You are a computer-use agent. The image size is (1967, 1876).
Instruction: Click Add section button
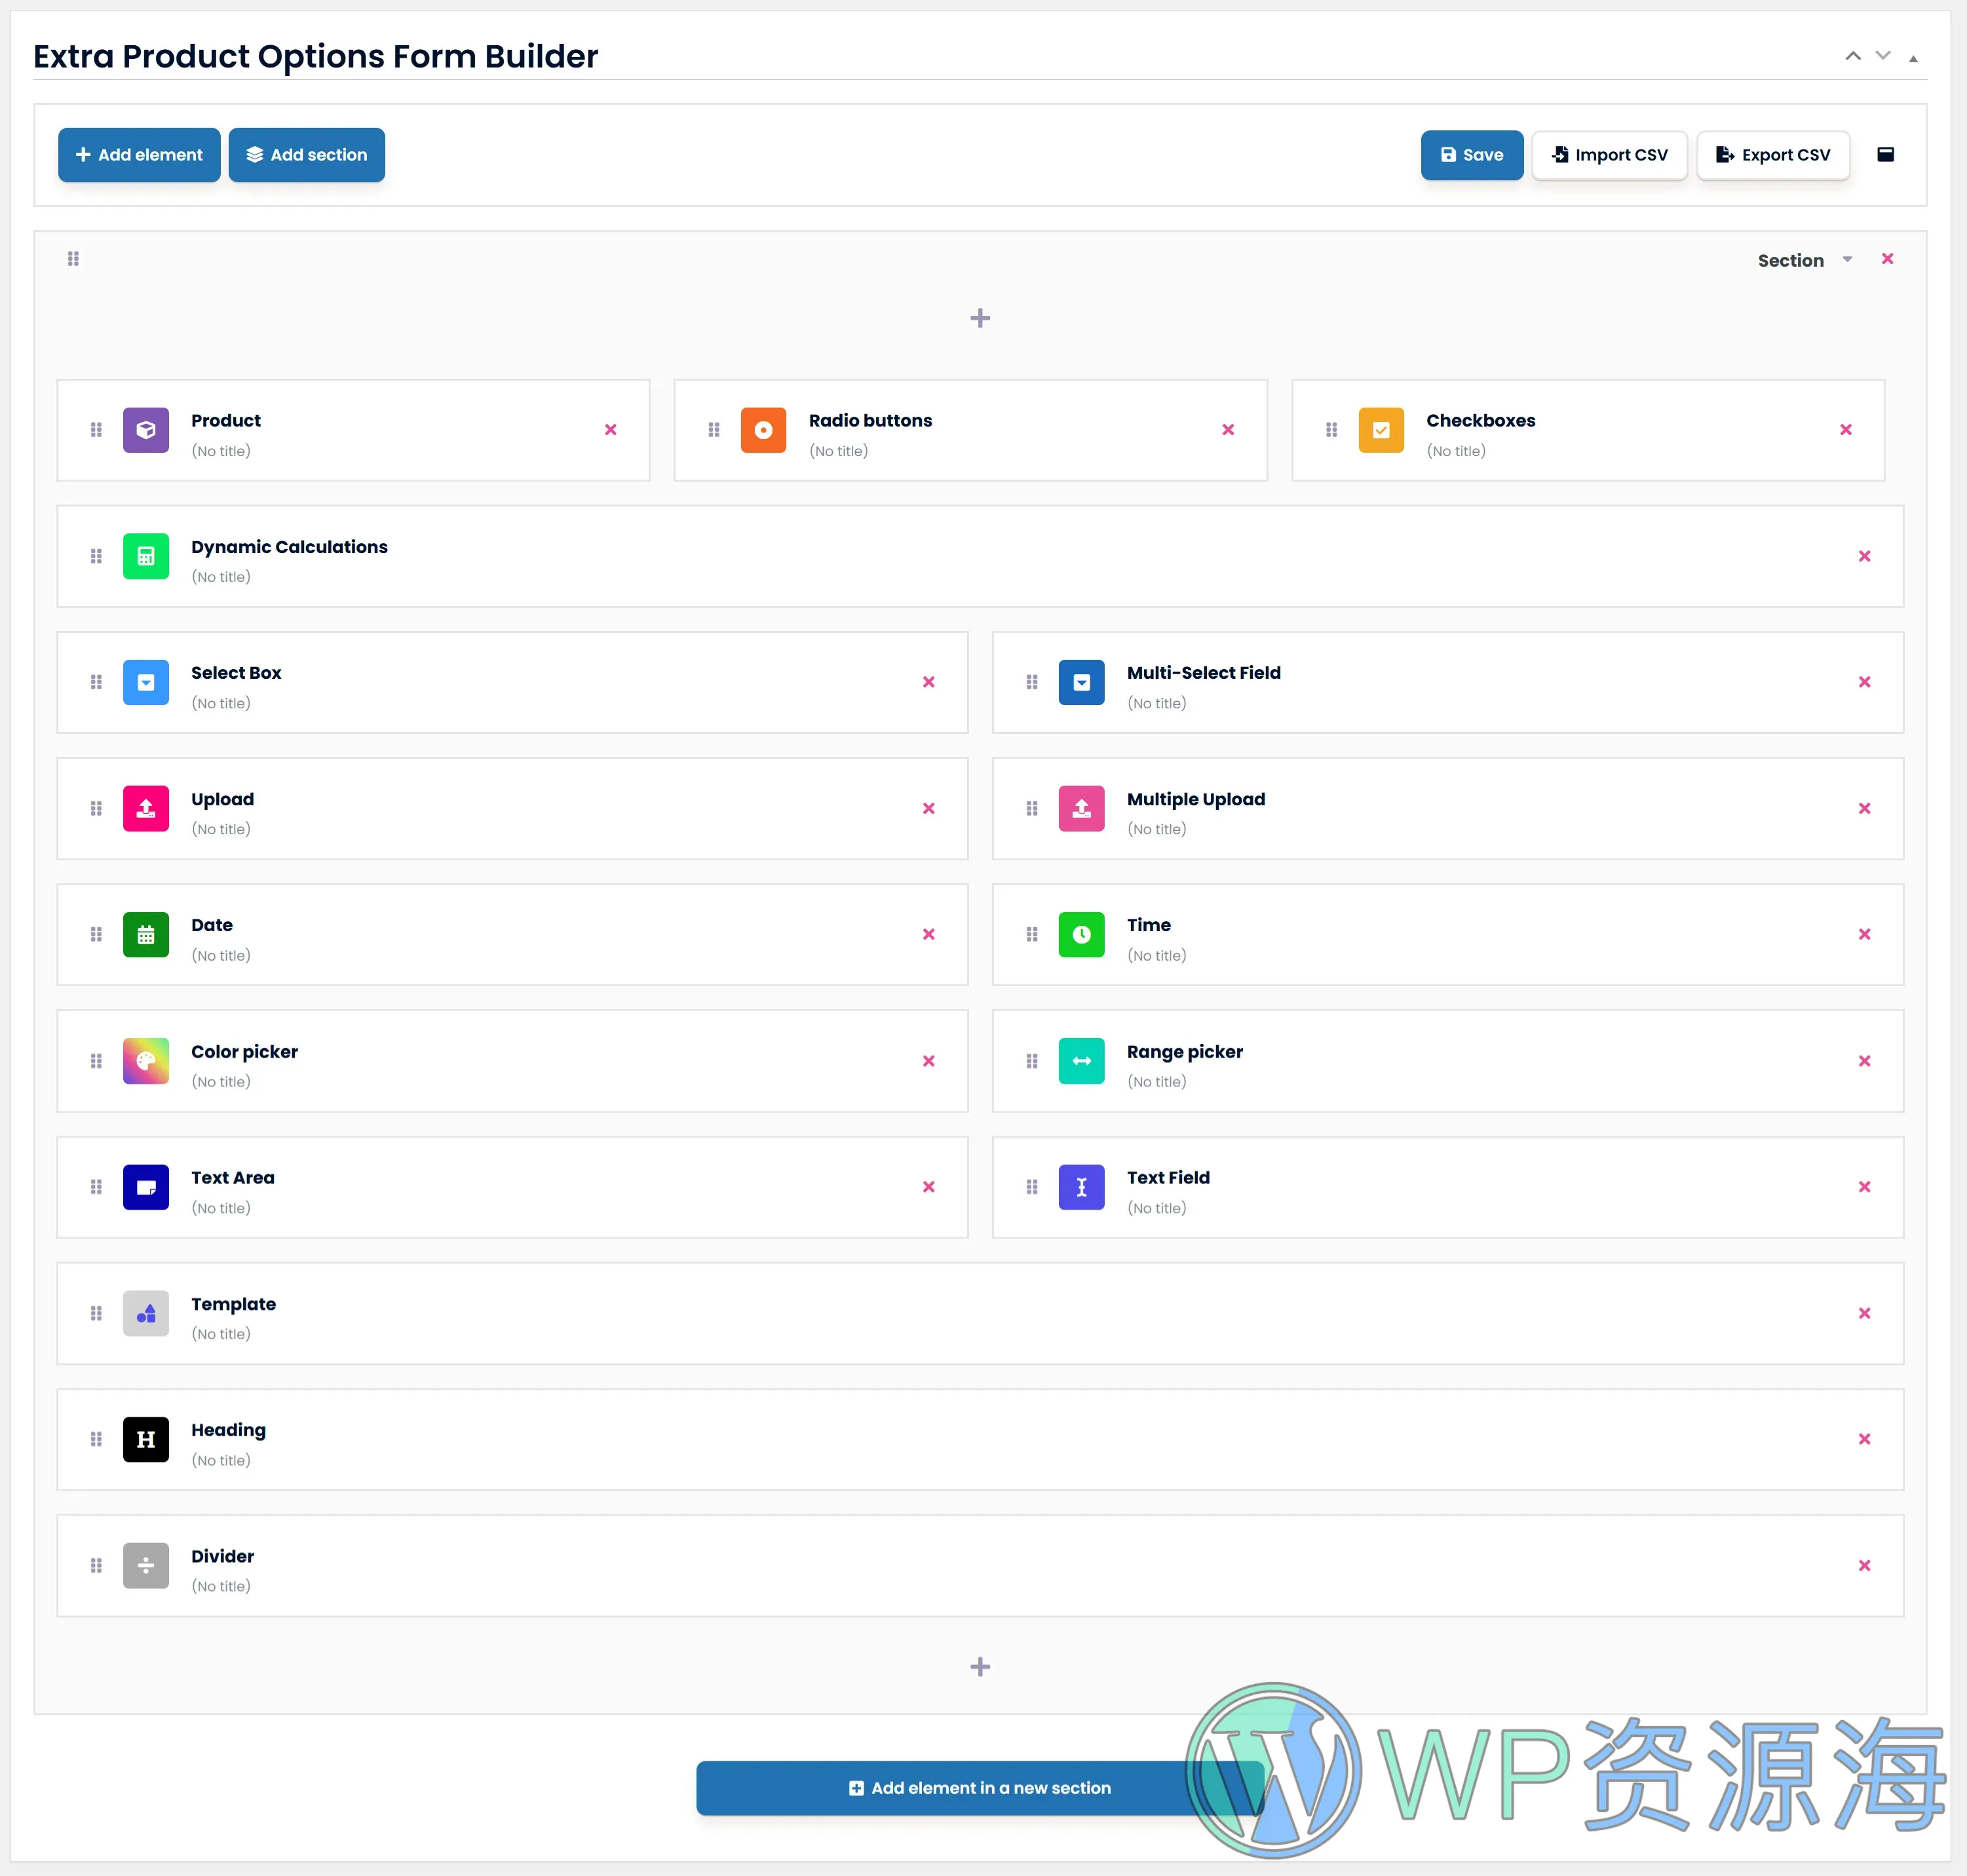coord(306,155)
